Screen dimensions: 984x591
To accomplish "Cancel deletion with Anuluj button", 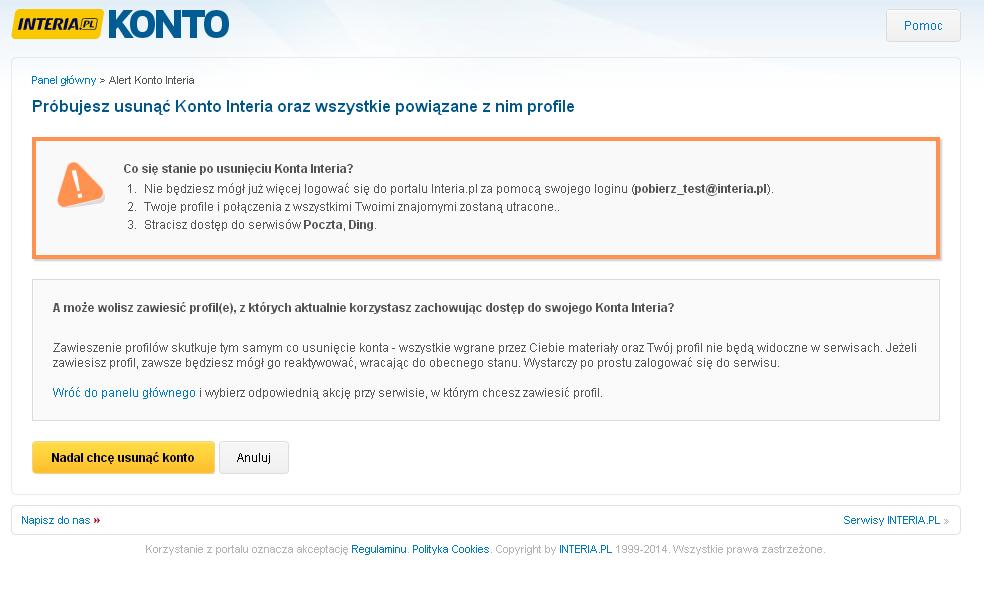I will tap(254, 457).
